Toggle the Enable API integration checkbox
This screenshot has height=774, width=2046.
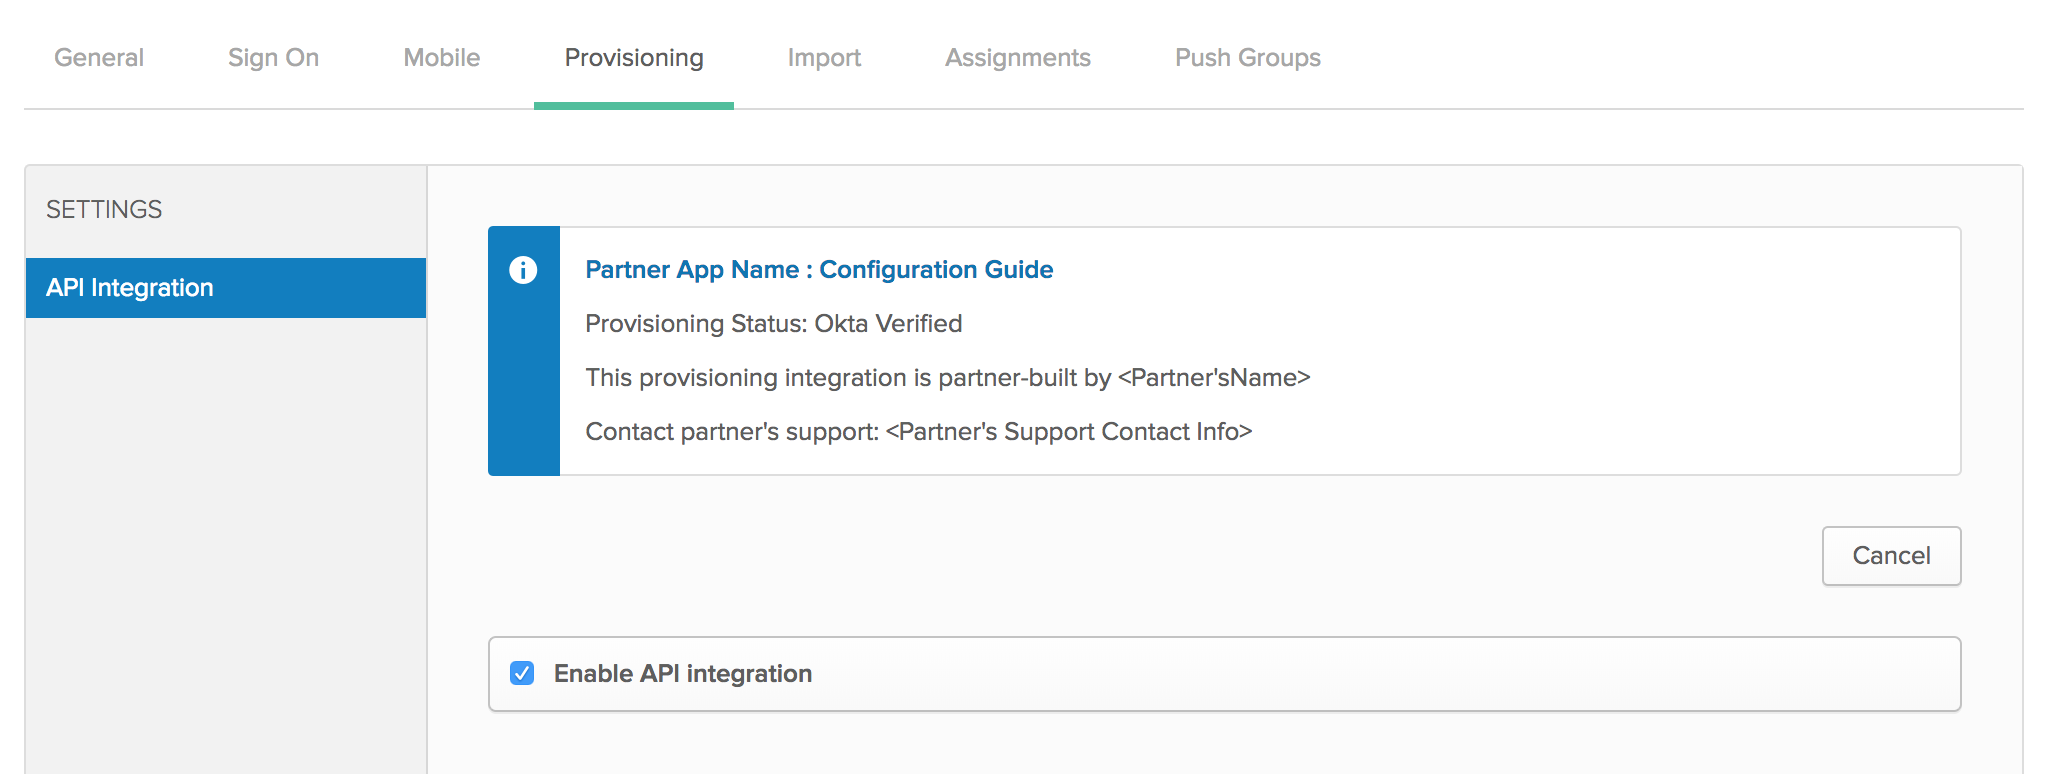(x=522, y=673)
